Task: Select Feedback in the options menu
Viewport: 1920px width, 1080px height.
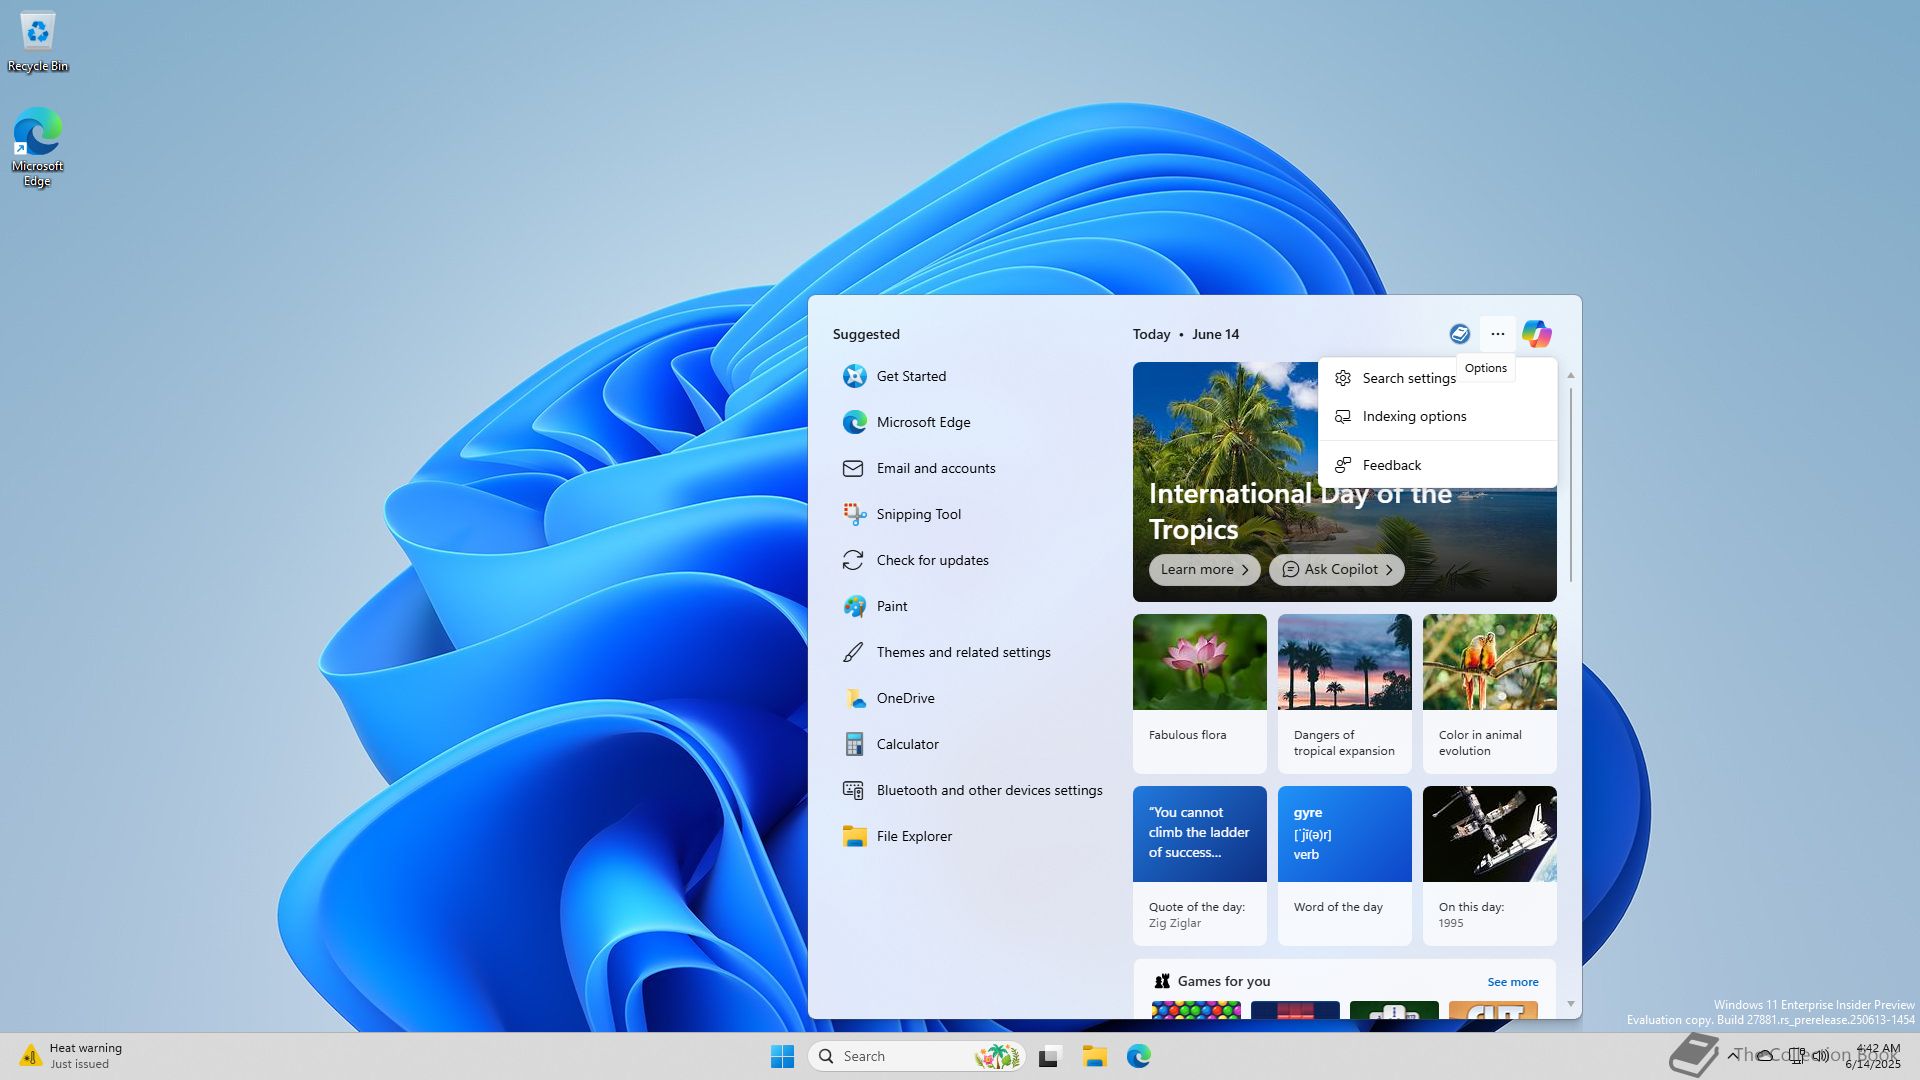Action: click(1391, 465)
